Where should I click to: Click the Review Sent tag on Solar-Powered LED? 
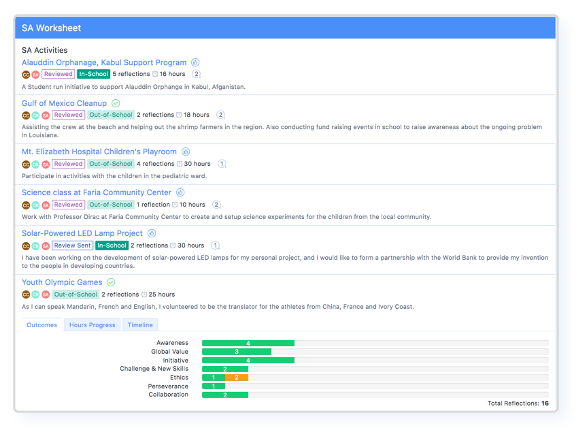point(73,246)
